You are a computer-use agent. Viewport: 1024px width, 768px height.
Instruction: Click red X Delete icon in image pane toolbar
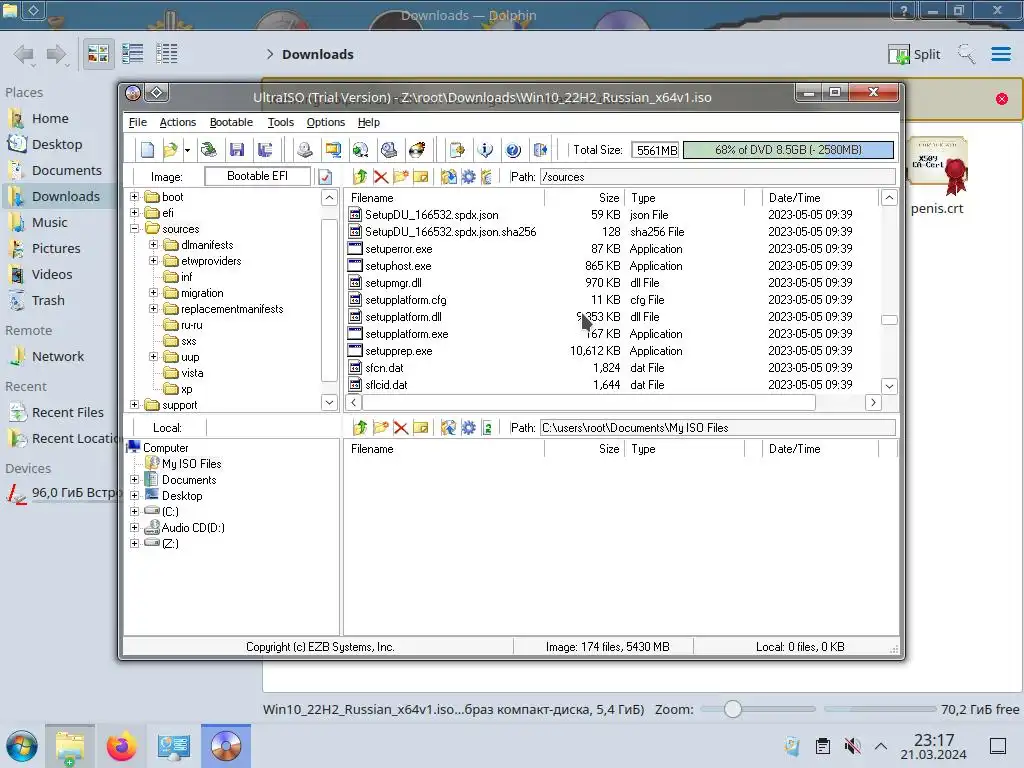[x=381, y=176]
